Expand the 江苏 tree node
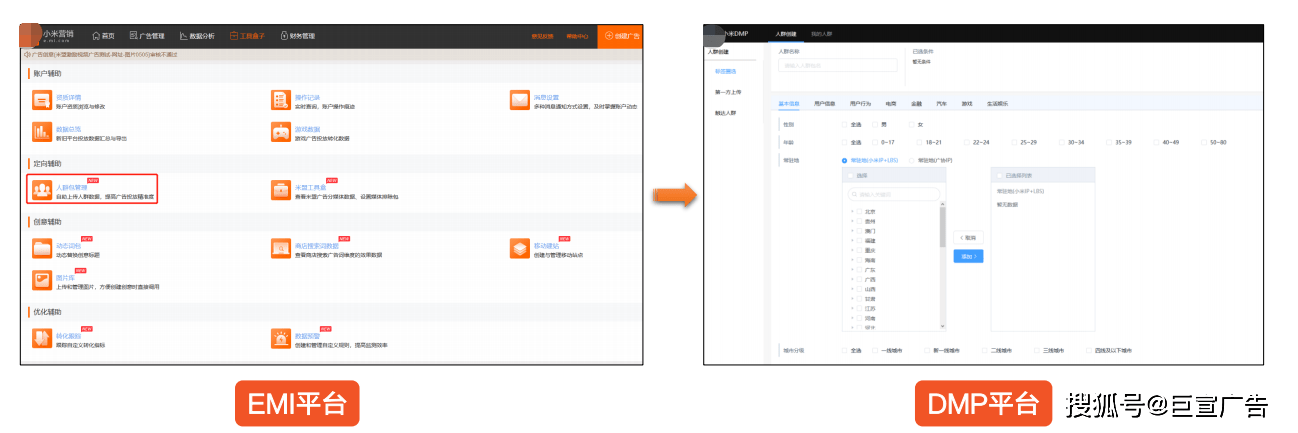The height and width of the screenshot is (433, 1298). (x=852, y=308)
